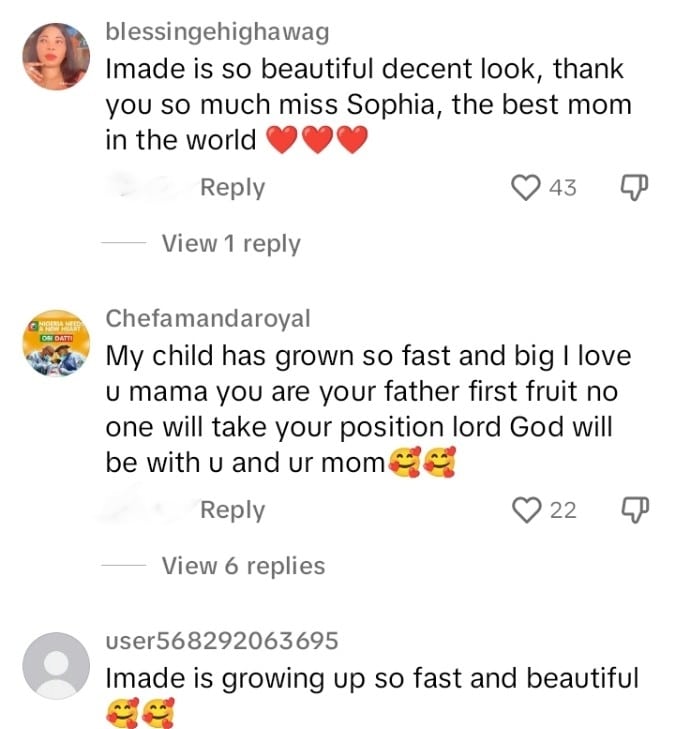Tap the 43 likes count
The height and width of the screenshot is (729, 675).
coord(563,188)
